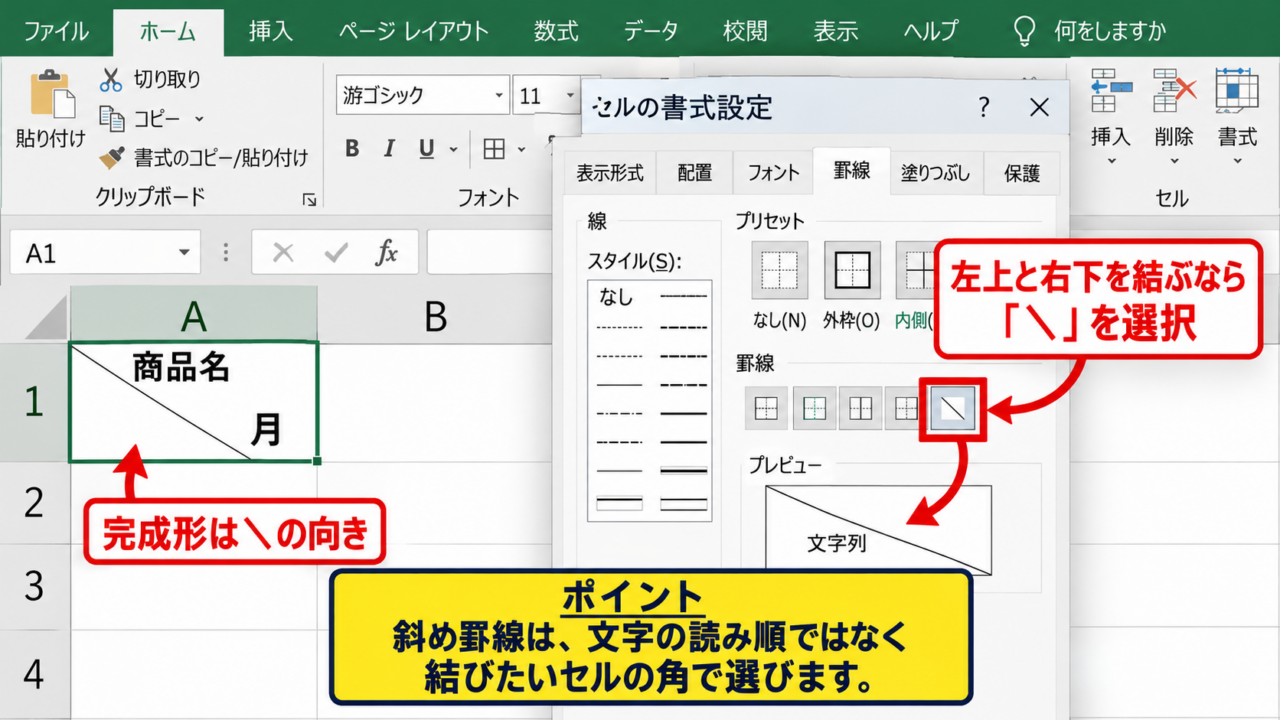Toggle Underline (U) formatting
Viewport: 1280px width, 720px height.
pyautogui.click(x=427, y=149)
